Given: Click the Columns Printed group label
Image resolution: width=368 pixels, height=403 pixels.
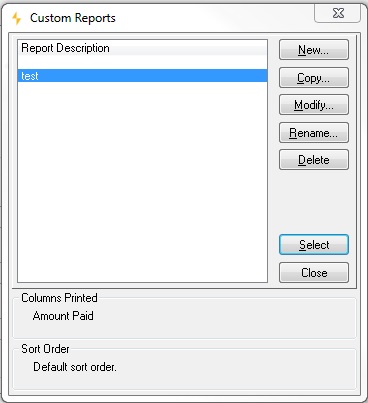Looking at the screenshot, I should (59, 298).
